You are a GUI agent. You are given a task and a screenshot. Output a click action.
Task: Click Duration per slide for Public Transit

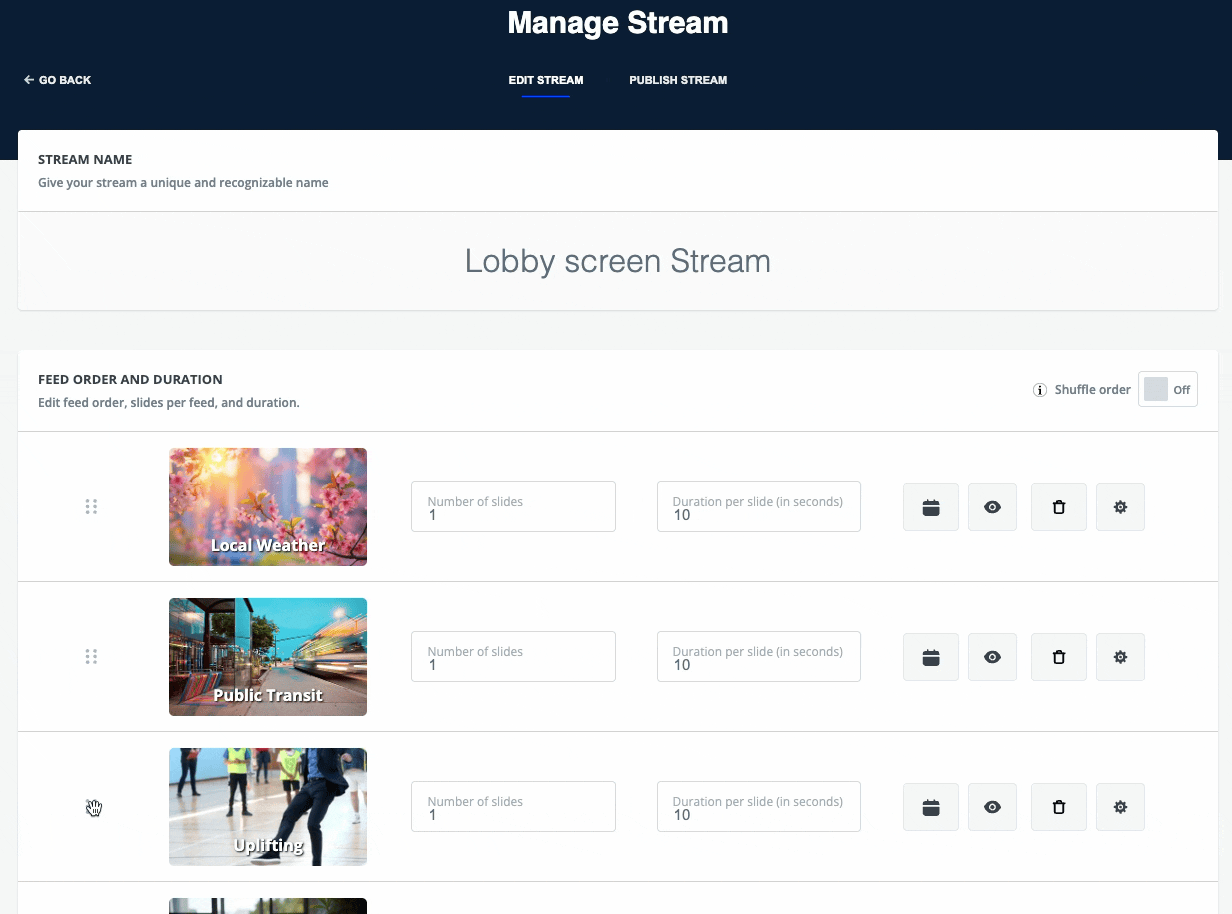[759, 657]
